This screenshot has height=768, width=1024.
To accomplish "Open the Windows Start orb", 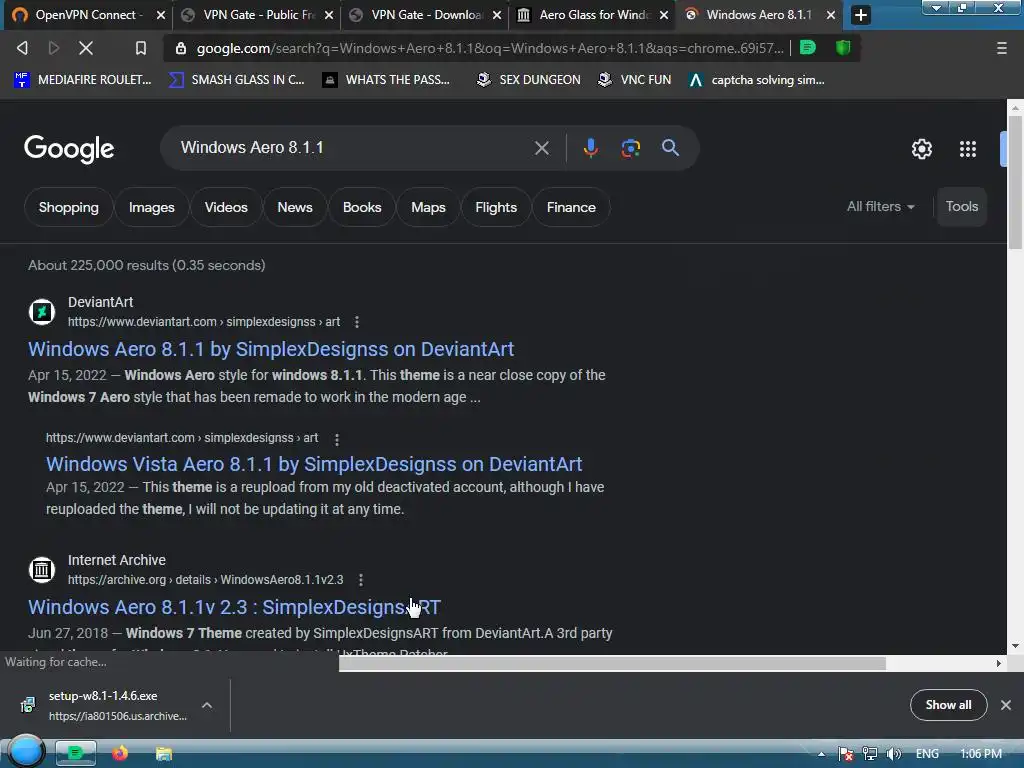I will (25, 751).
